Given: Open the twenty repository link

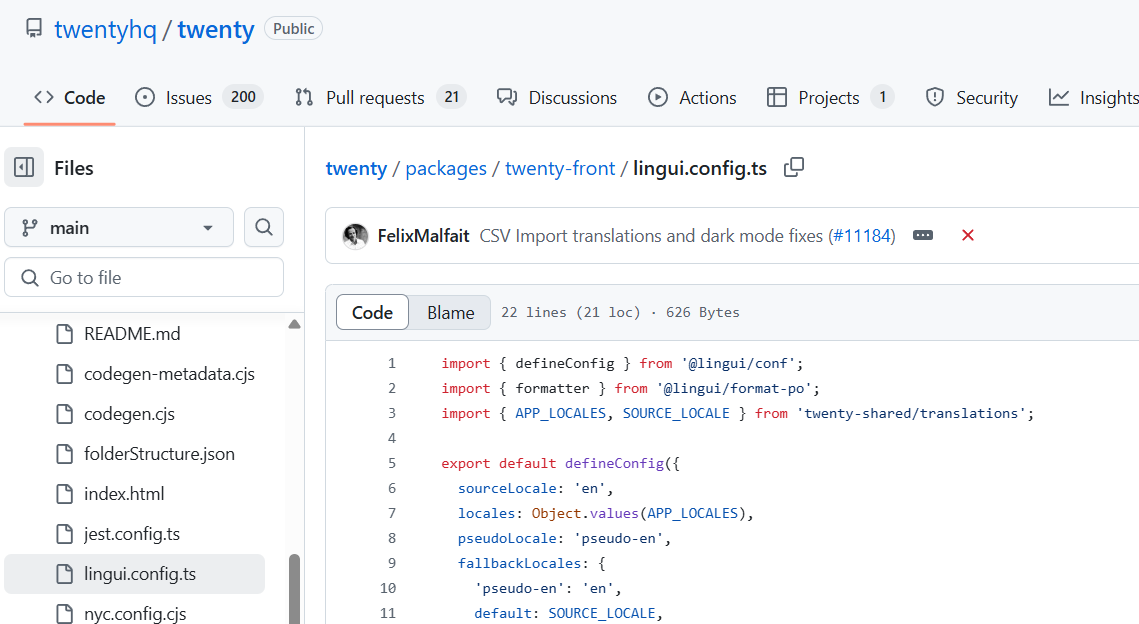Looking at the screenshot, I should (x=216, y=30).
